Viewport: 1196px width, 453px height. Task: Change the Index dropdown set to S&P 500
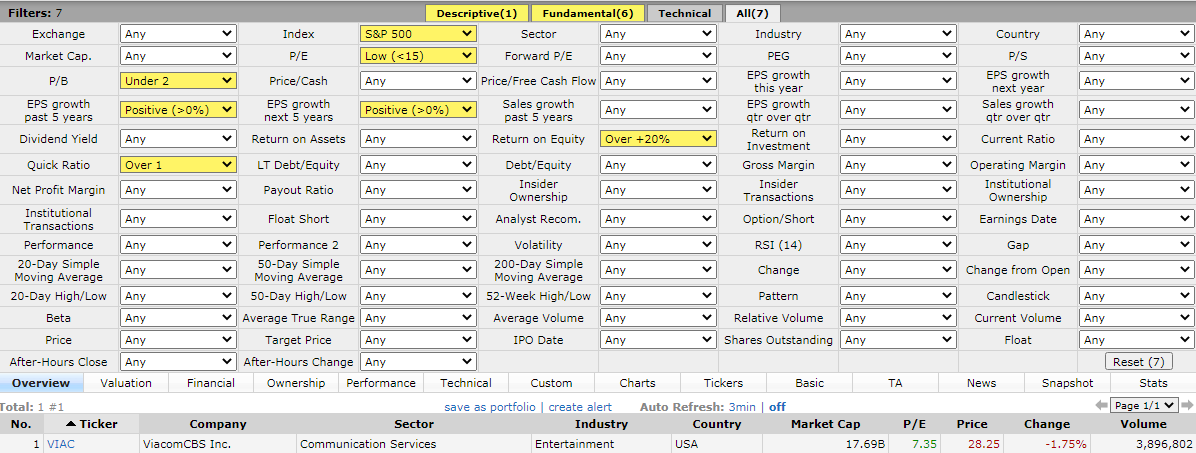419,34
